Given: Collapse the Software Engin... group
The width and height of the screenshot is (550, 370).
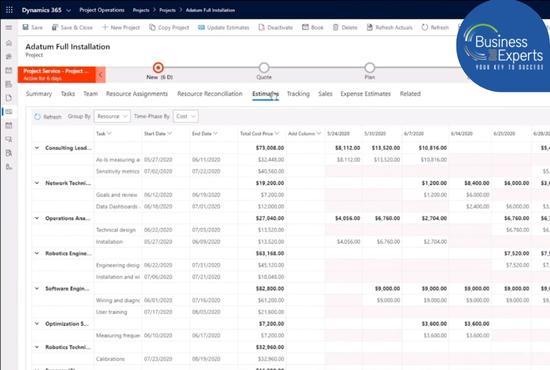Looking at the screenshot, I should [x=37, y=289].
